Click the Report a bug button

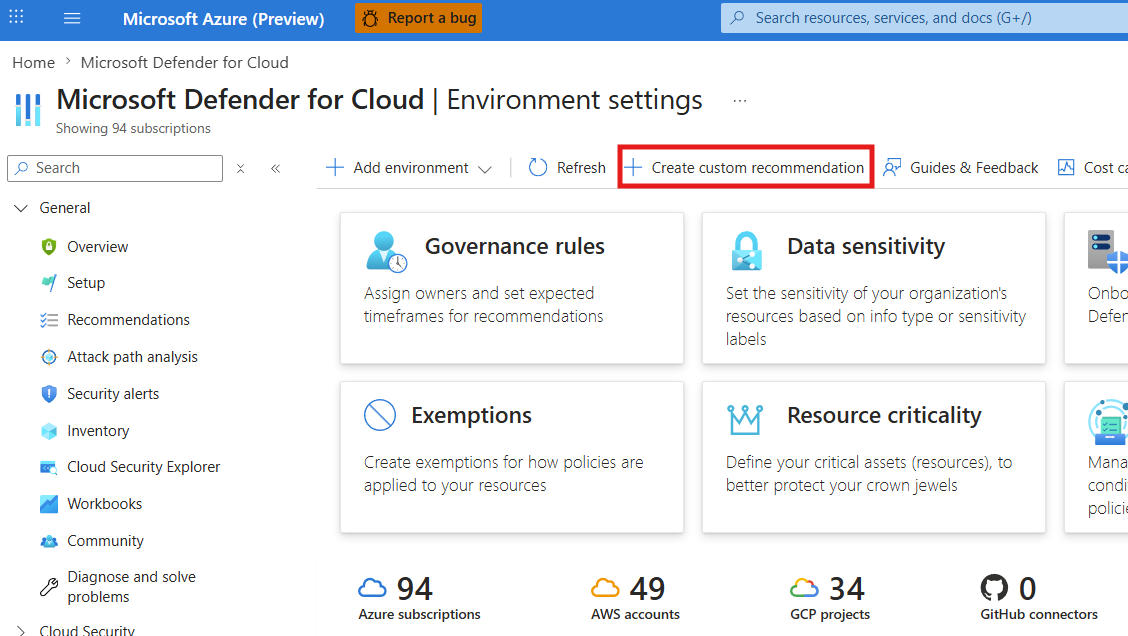418,18
